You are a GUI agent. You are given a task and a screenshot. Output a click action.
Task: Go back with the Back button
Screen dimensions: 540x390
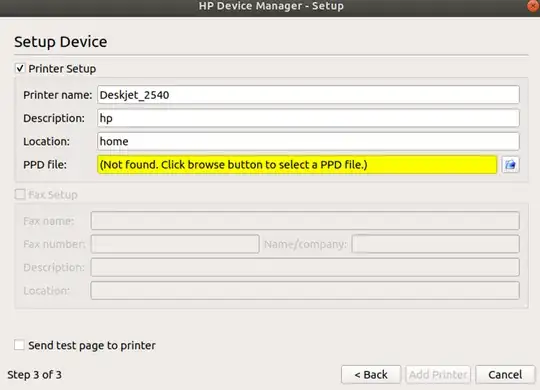371,374
